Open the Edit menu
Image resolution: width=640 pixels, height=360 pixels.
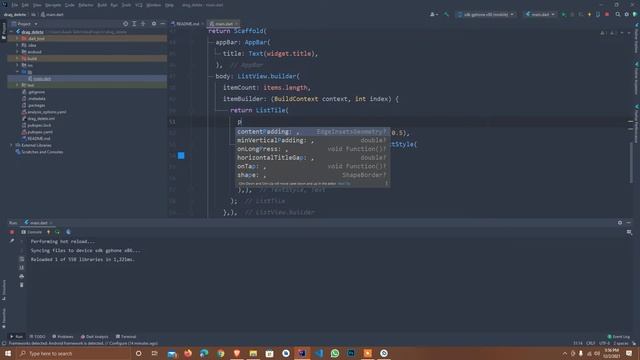25,5
